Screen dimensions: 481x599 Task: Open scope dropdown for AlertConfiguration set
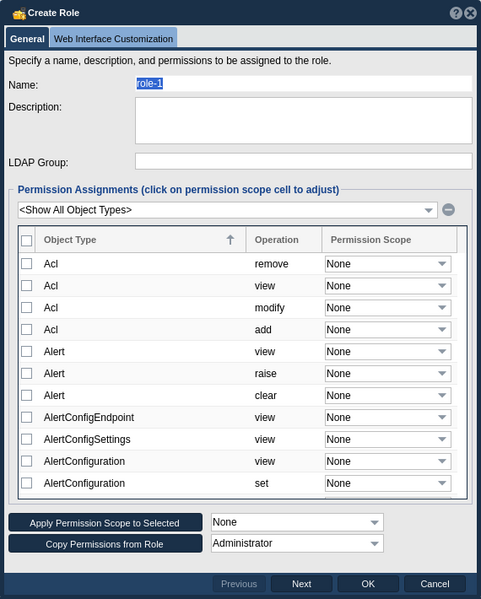click(388, 484)
